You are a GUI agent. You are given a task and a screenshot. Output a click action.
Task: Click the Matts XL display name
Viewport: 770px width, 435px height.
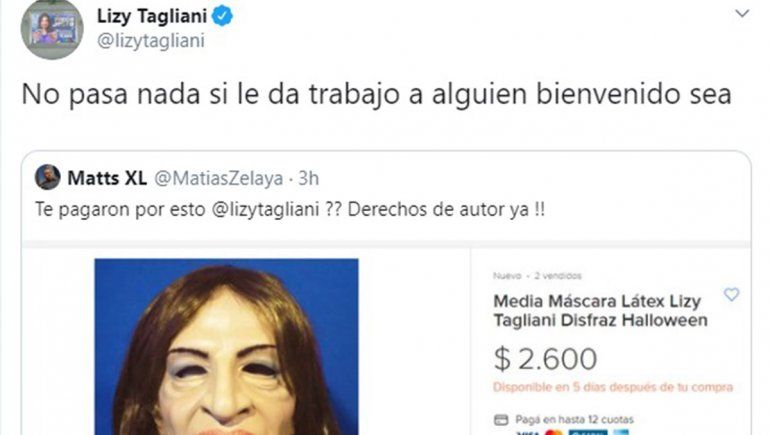tap(107, 178)
